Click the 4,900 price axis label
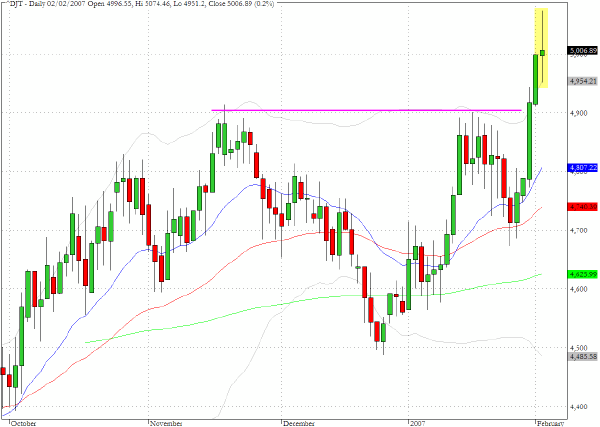This screenshot has height=427, width=600. coord(579,113)
